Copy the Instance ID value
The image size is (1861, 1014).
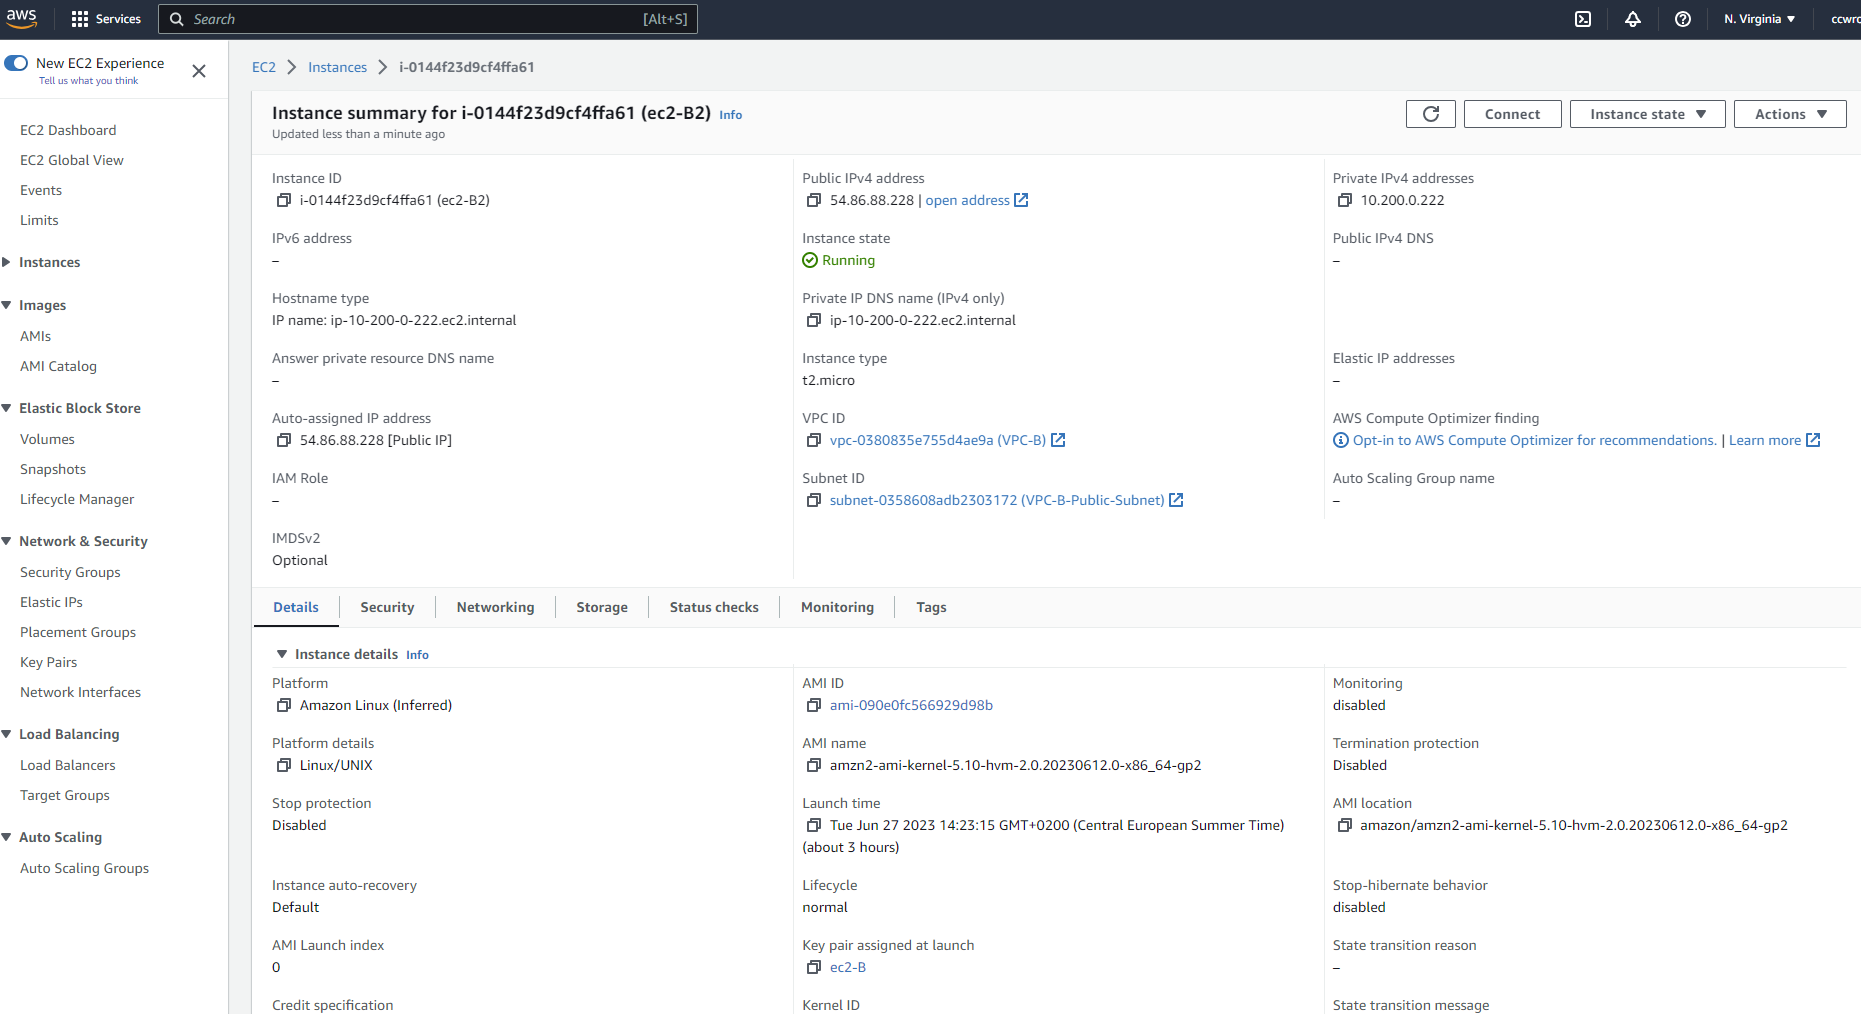click(x=284, y=201)
